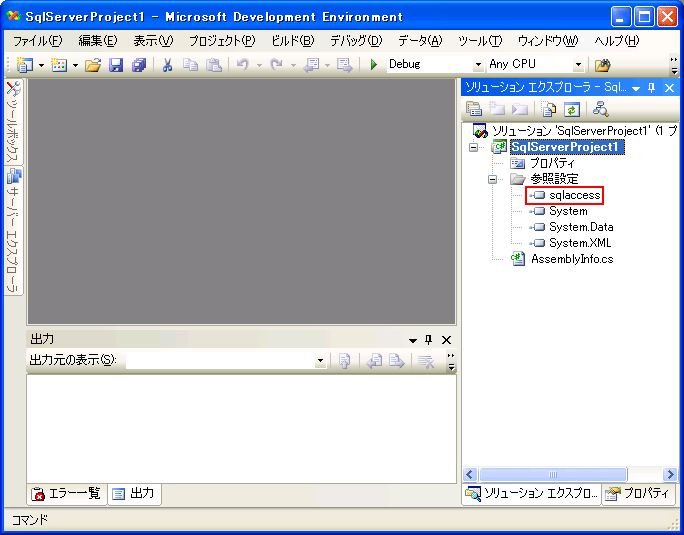Image resolution: width=684 pixels, height=535 pixels.
Task: Open the ウィンドウ(W) menu
Action: click(x=548, y=41)
